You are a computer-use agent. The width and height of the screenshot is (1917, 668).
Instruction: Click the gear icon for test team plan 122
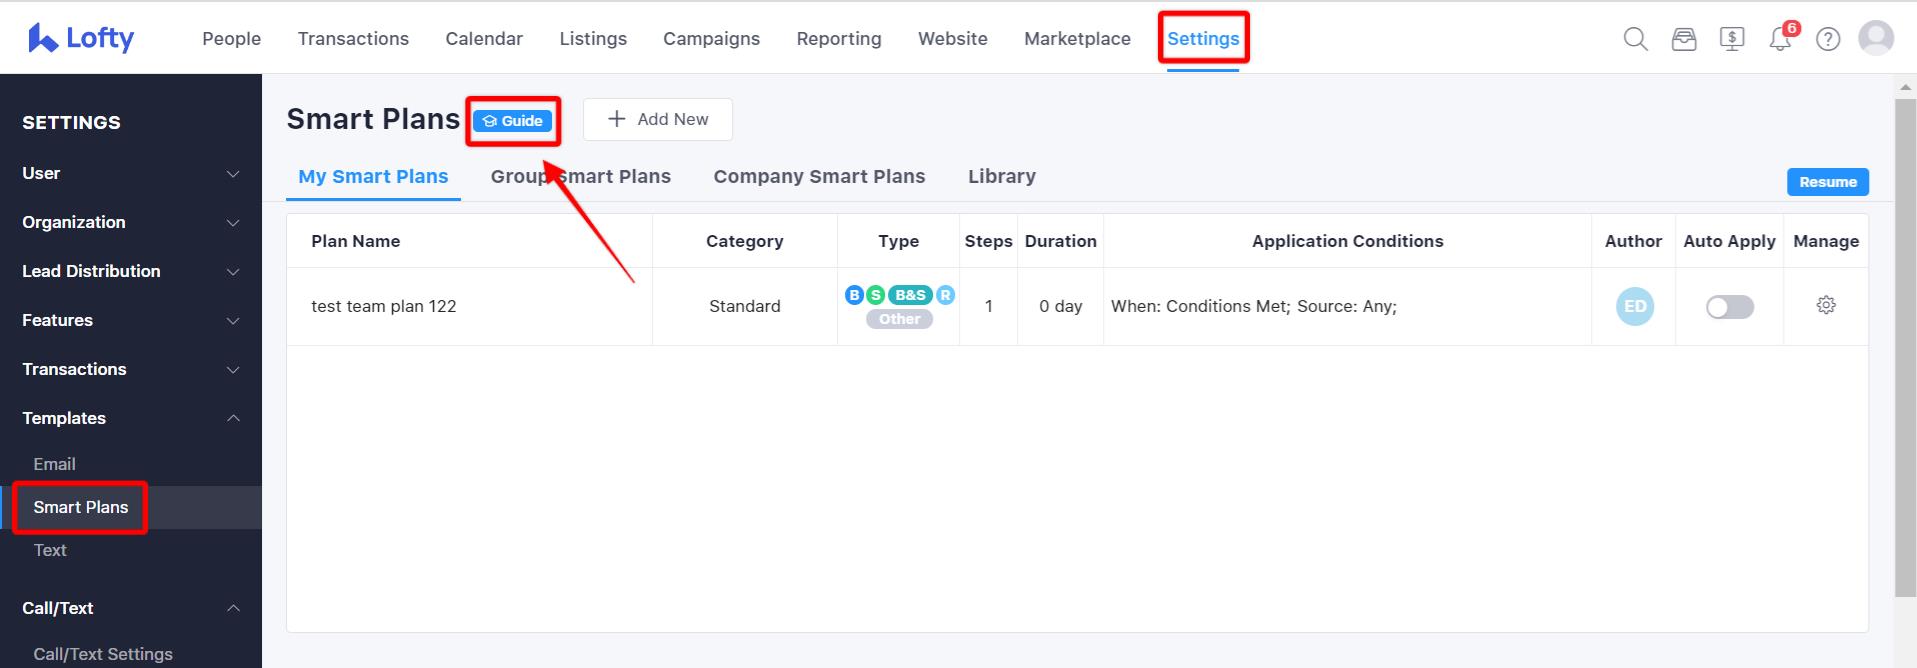click(1826, 305)
